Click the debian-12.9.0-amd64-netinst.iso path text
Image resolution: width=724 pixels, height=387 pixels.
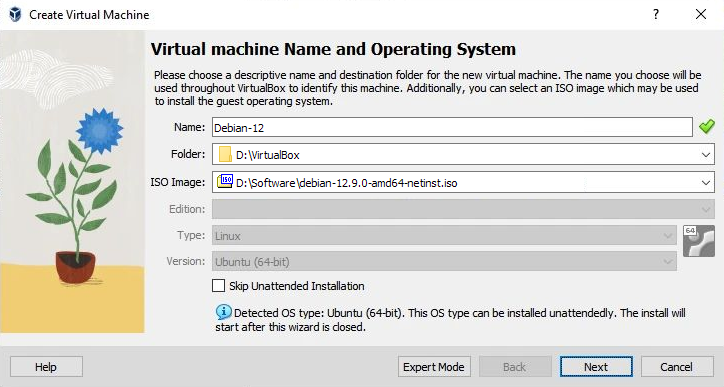[x=347, y=183]
